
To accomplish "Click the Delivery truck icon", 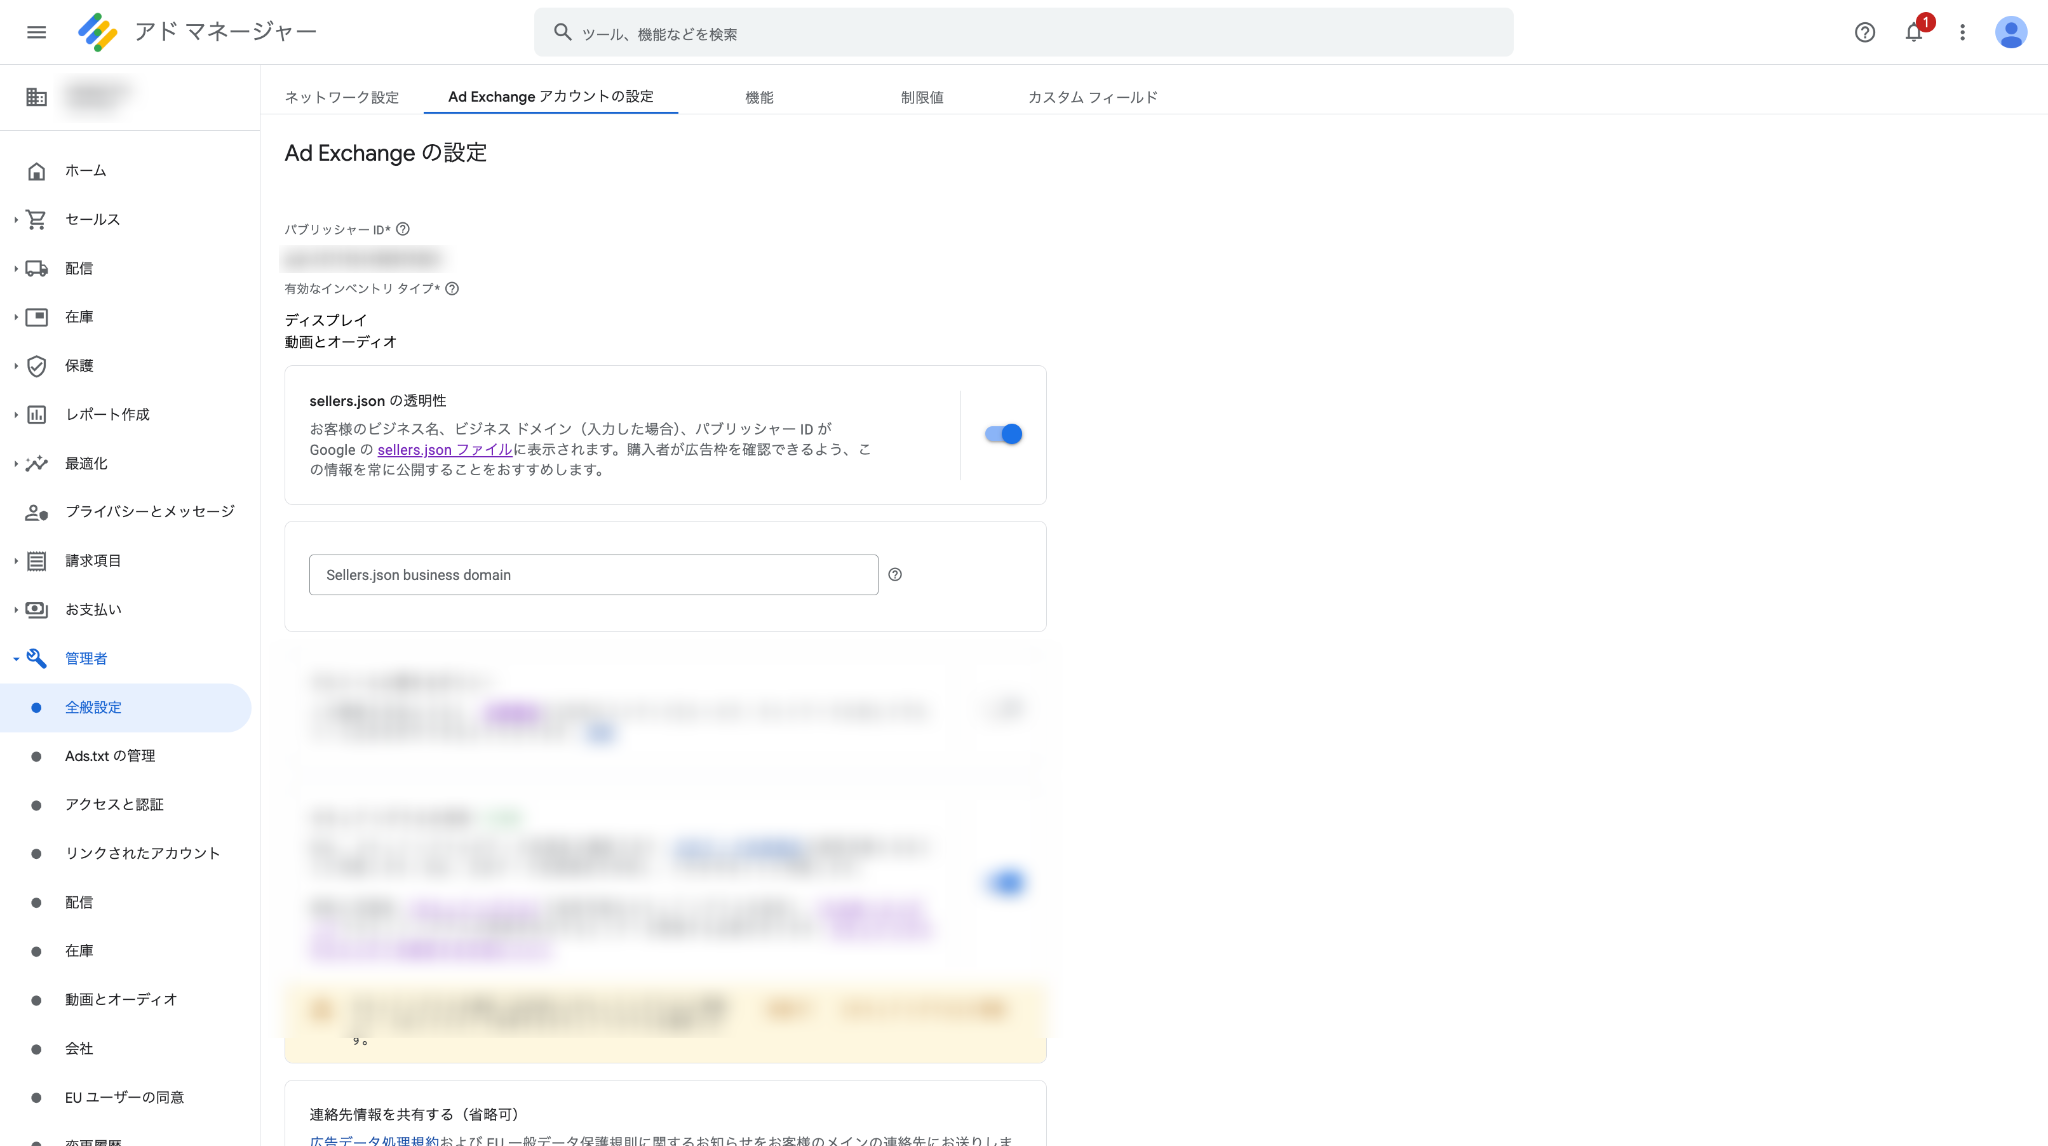I will (x=36, y=268).
